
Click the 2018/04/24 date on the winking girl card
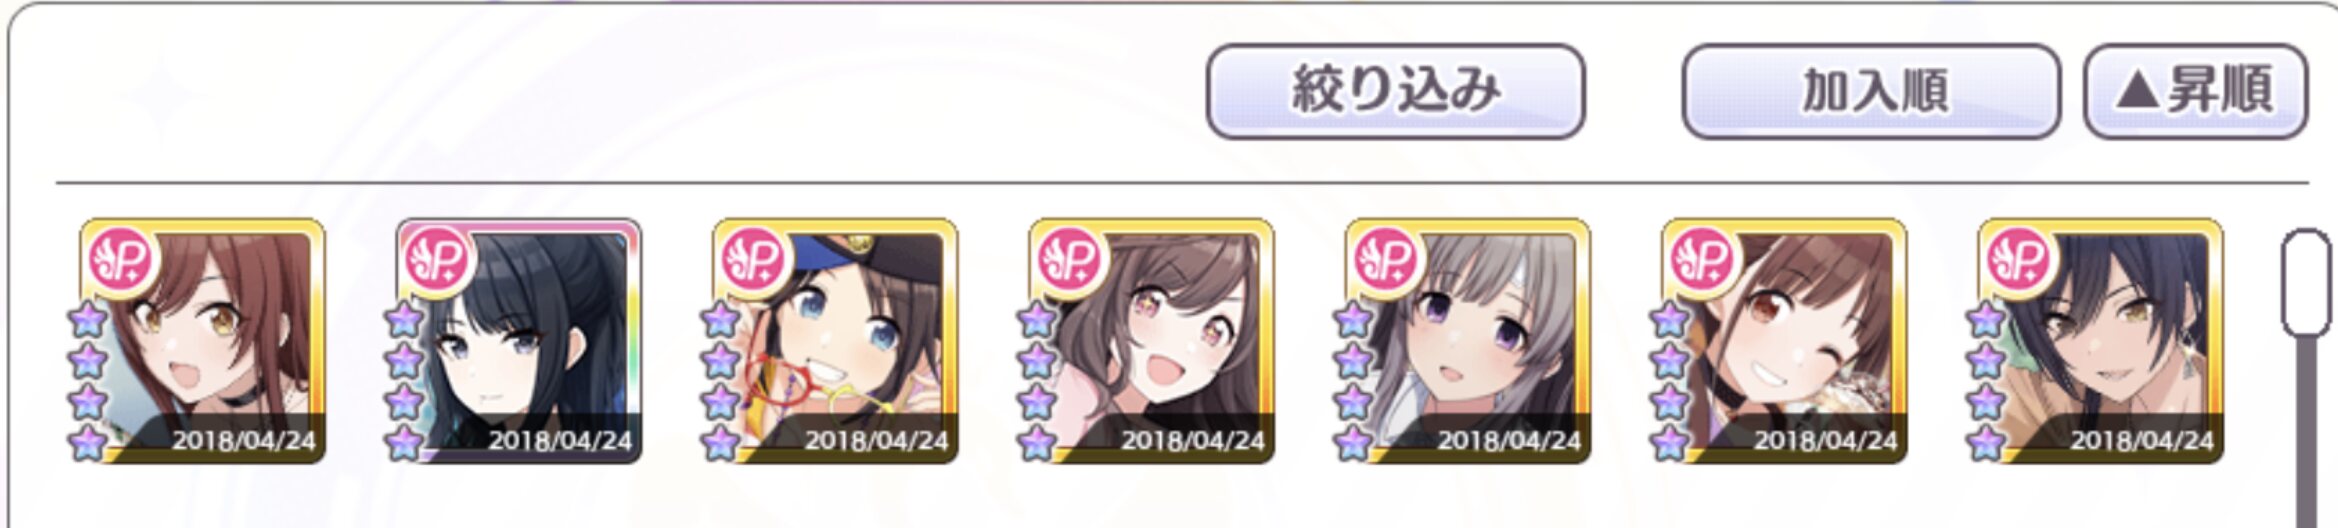(x=1825, y=441)
